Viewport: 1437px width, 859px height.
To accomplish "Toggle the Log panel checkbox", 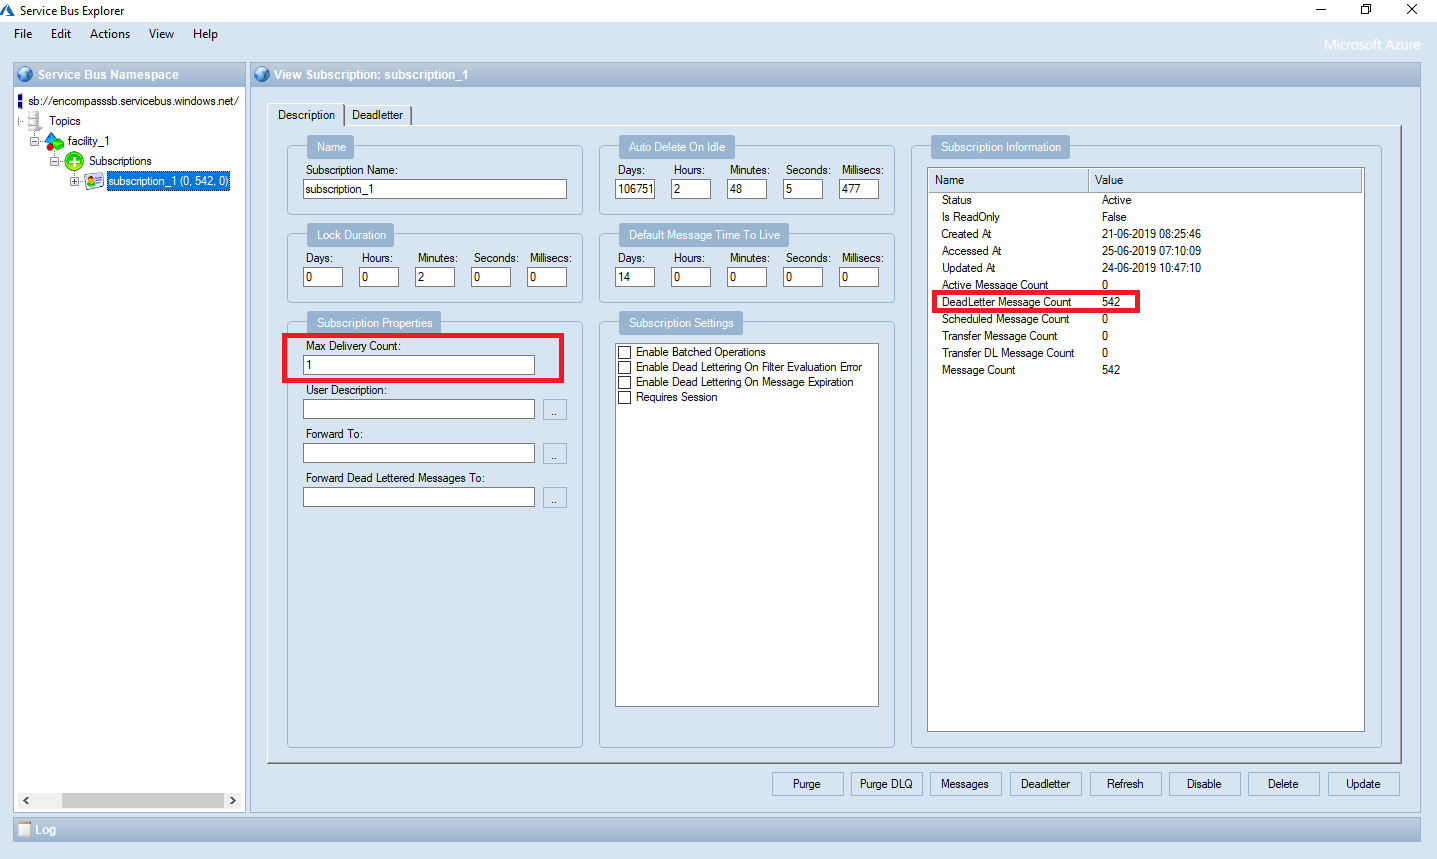I will pos(24,829).
